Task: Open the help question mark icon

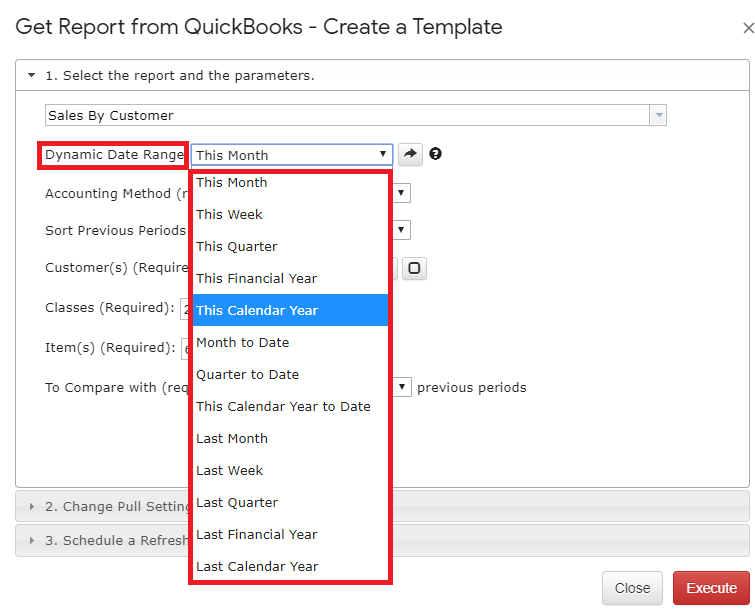Action: (x=435, y=154)
